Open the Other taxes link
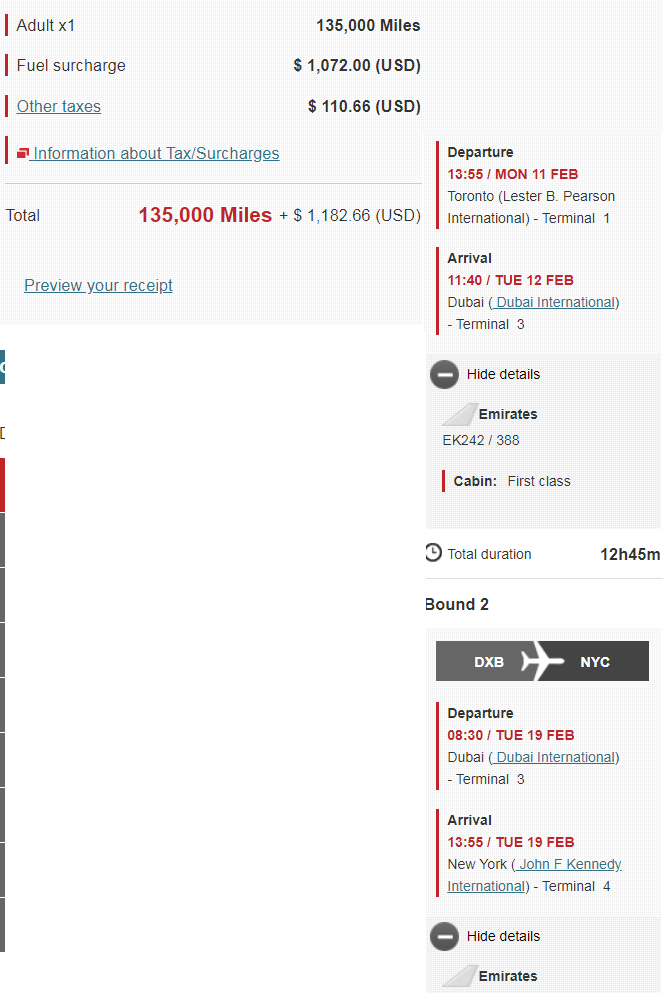Screen dimensions: 663x993 pyautogui.click(x=58, y=106)
